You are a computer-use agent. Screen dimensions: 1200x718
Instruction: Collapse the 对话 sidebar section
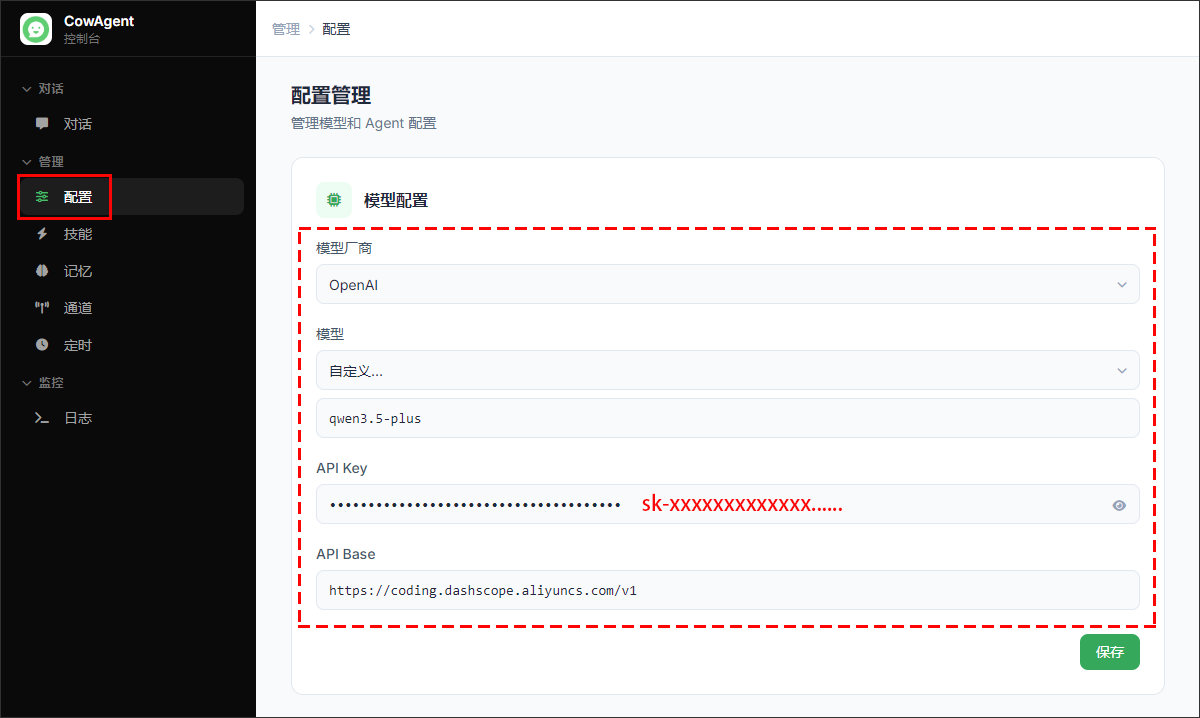[27, 89]
